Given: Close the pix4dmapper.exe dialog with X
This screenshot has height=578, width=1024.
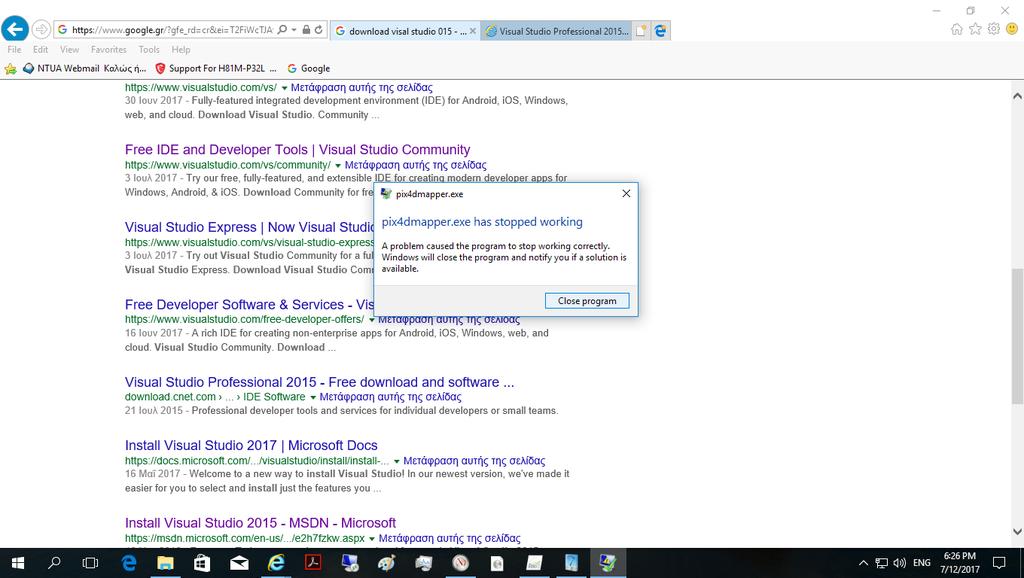Looking at the screenshot, I should 626,193.
